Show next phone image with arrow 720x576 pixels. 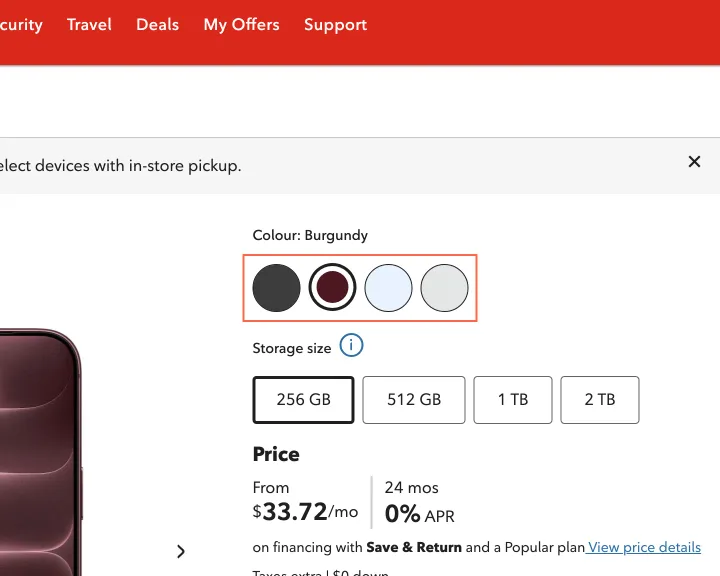pyautogui.click(x=181, y=551)
